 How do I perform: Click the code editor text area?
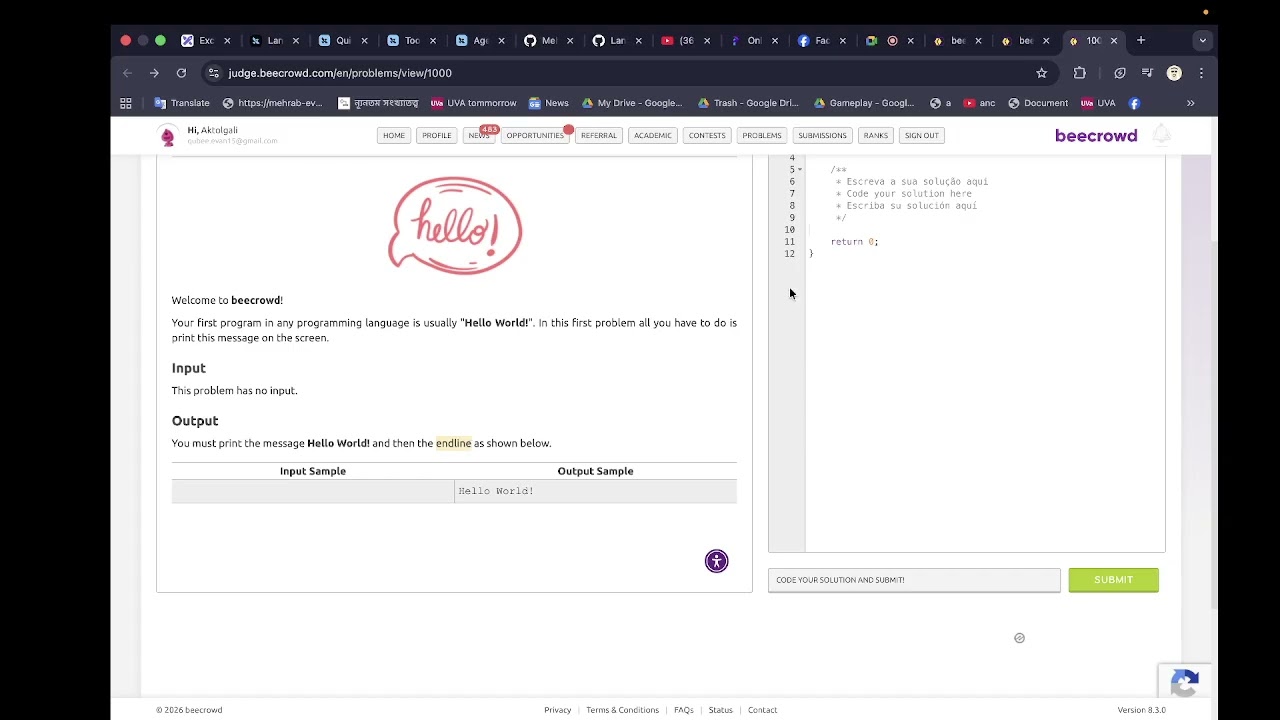[x=985, y=353]
